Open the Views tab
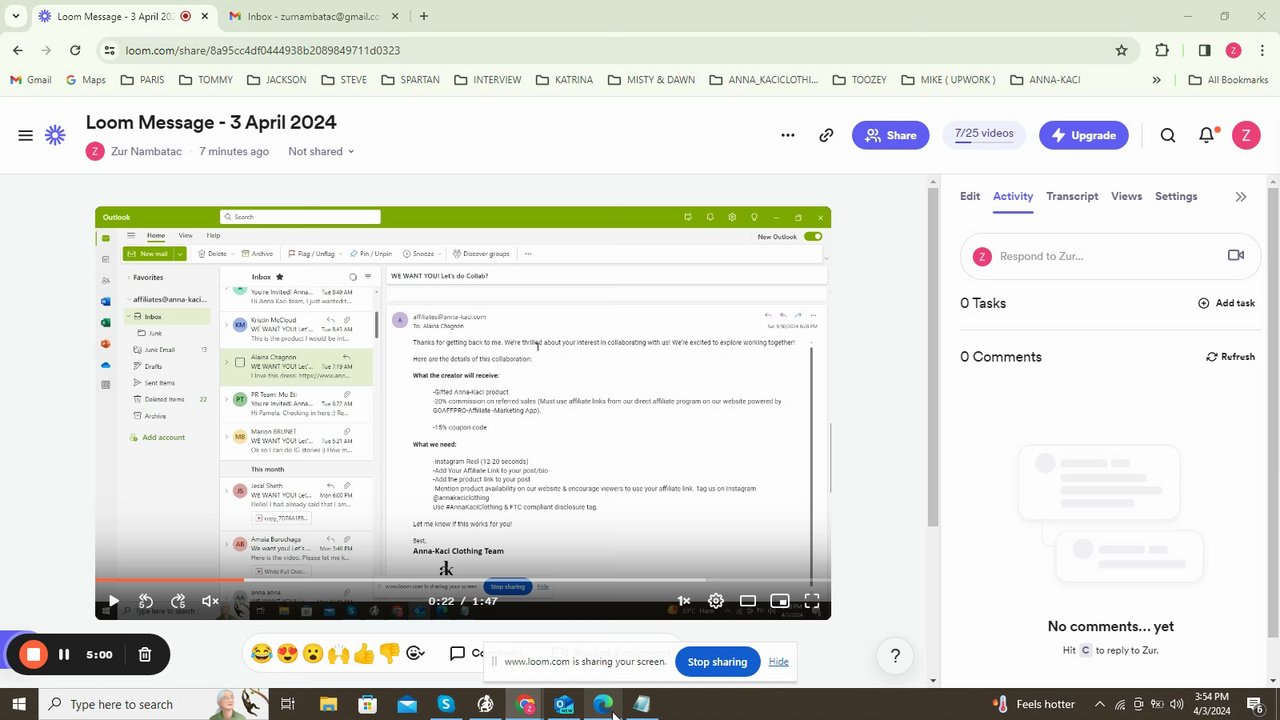The height and width of the screenshot is (720, 1280). click(x=1126, y=196)
